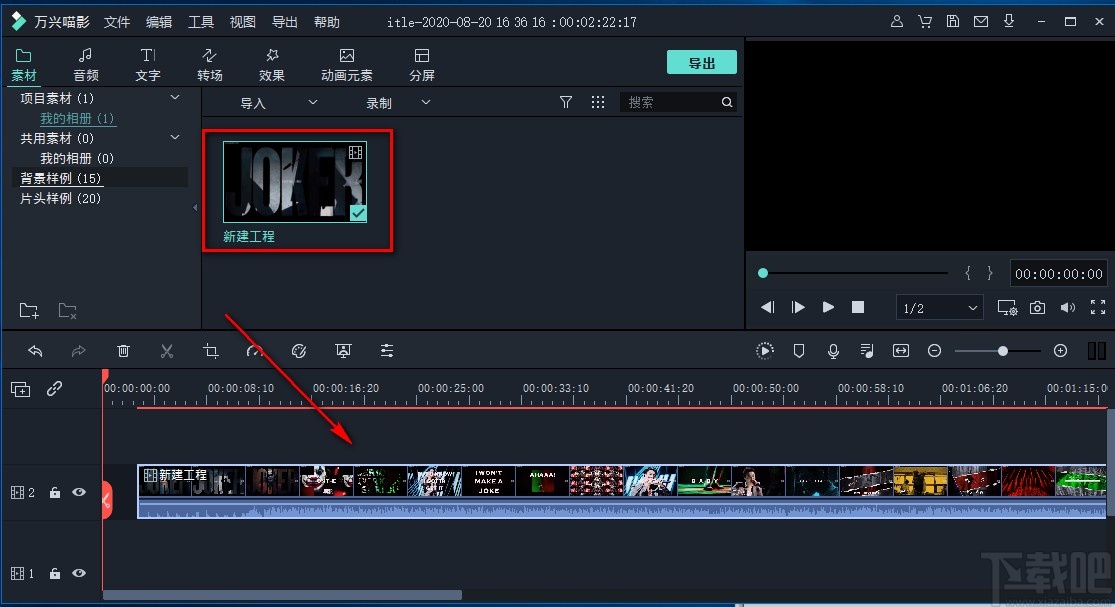Toggle visibility of track 2 with eye icon

tap(79, 492)
